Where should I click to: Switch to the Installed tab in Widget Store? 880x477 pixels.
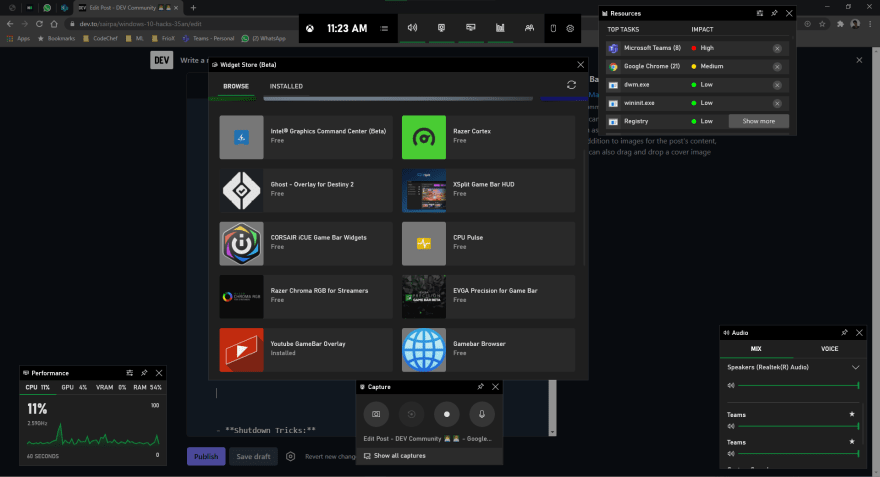tap(286, 86)
